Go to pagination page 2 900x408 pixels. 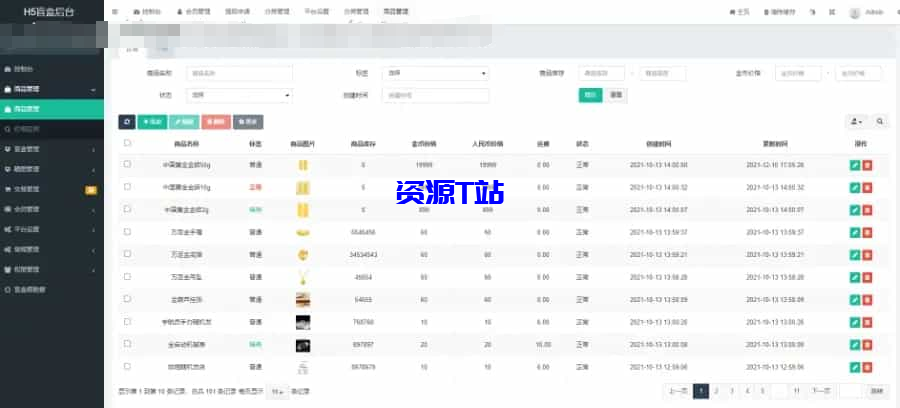click(x=716, y=391)
